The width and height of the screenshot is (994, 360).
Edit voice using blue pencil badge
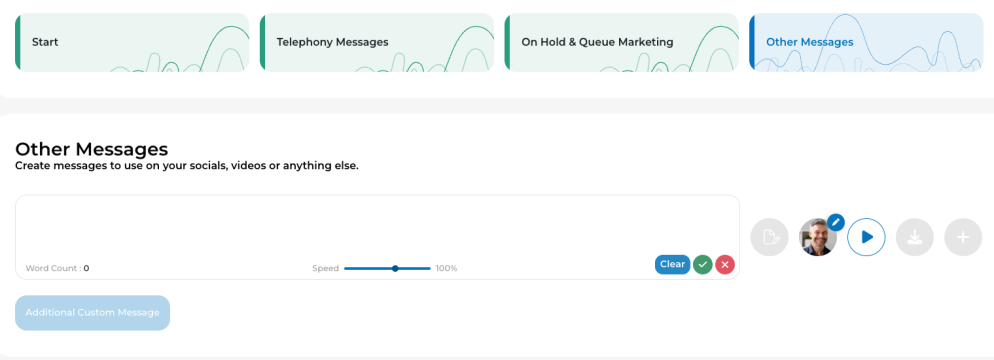point(836,222)
